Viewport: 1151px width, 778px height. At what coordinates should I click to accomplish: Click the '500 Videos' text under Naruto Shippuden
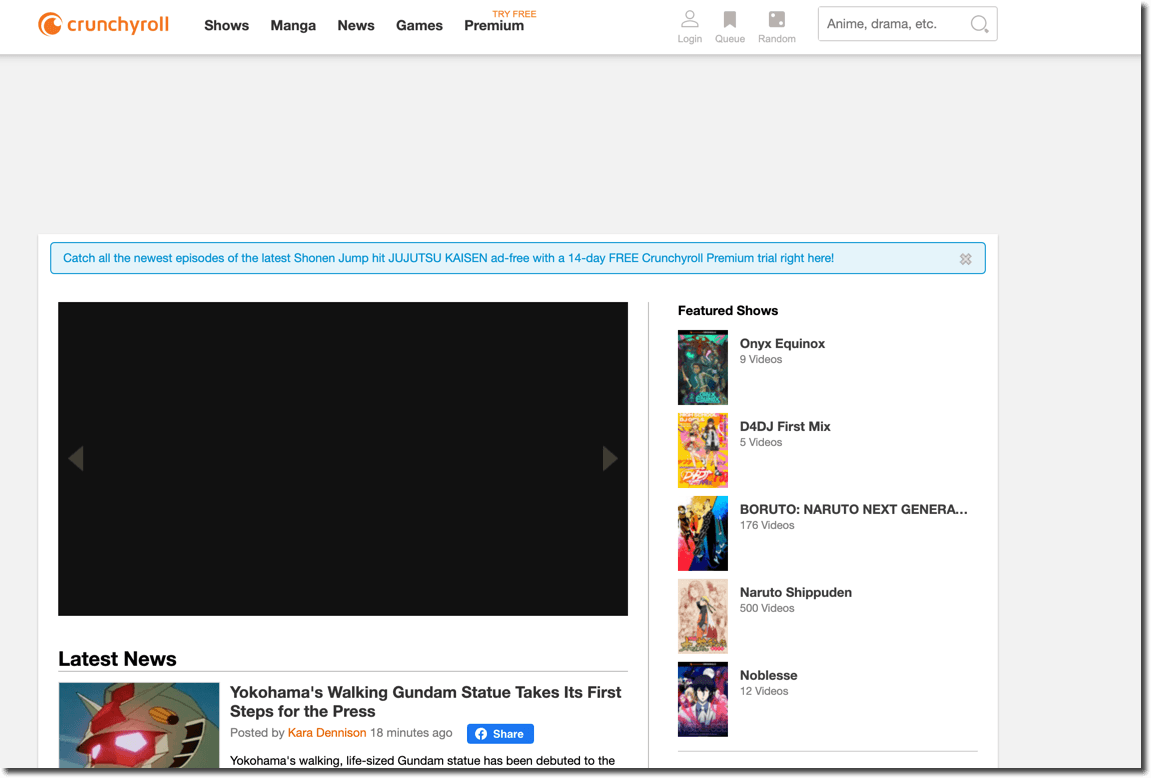766,608
